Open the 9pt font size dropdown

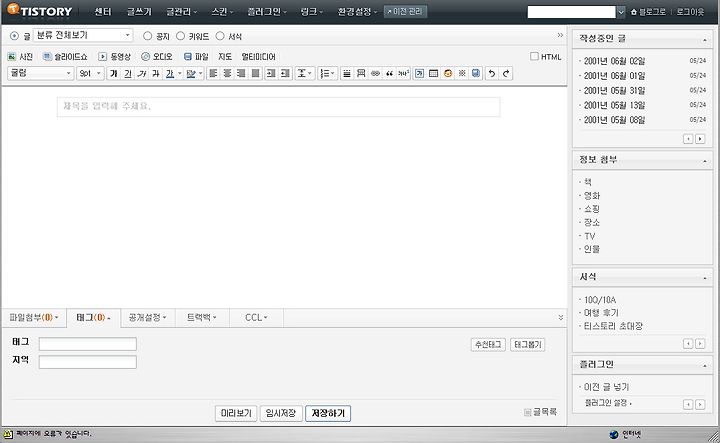coord(90,73)
